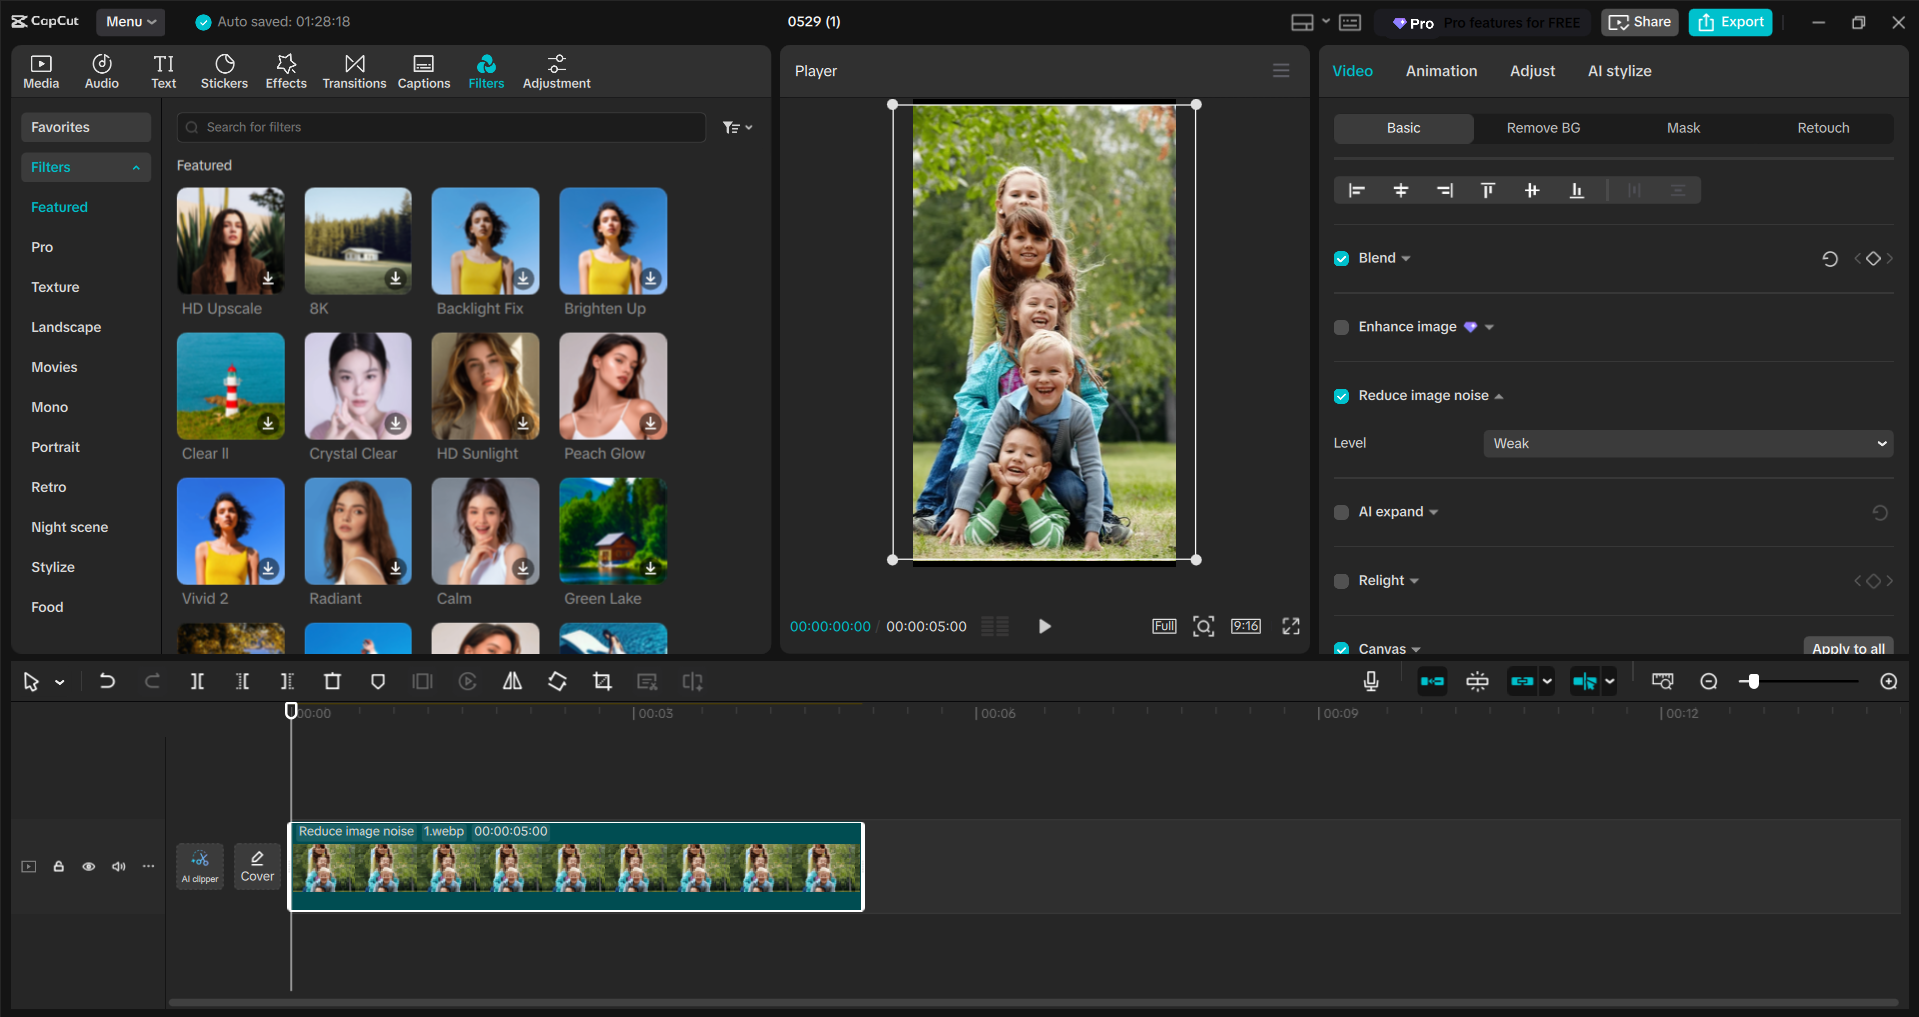Open the Captions panel
Viewport: 1919px width, 1017px height.
click(x=423, y=70)
